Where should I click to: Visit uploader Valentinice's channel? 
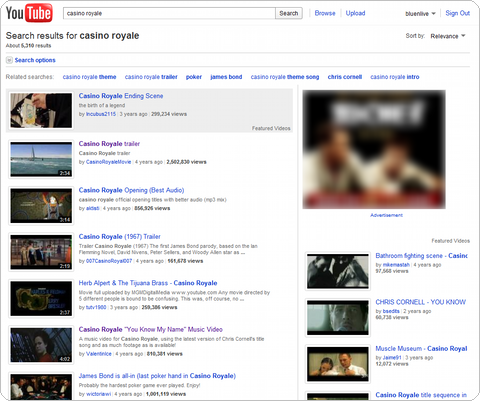pyautogui.click(x=99, y=354)
